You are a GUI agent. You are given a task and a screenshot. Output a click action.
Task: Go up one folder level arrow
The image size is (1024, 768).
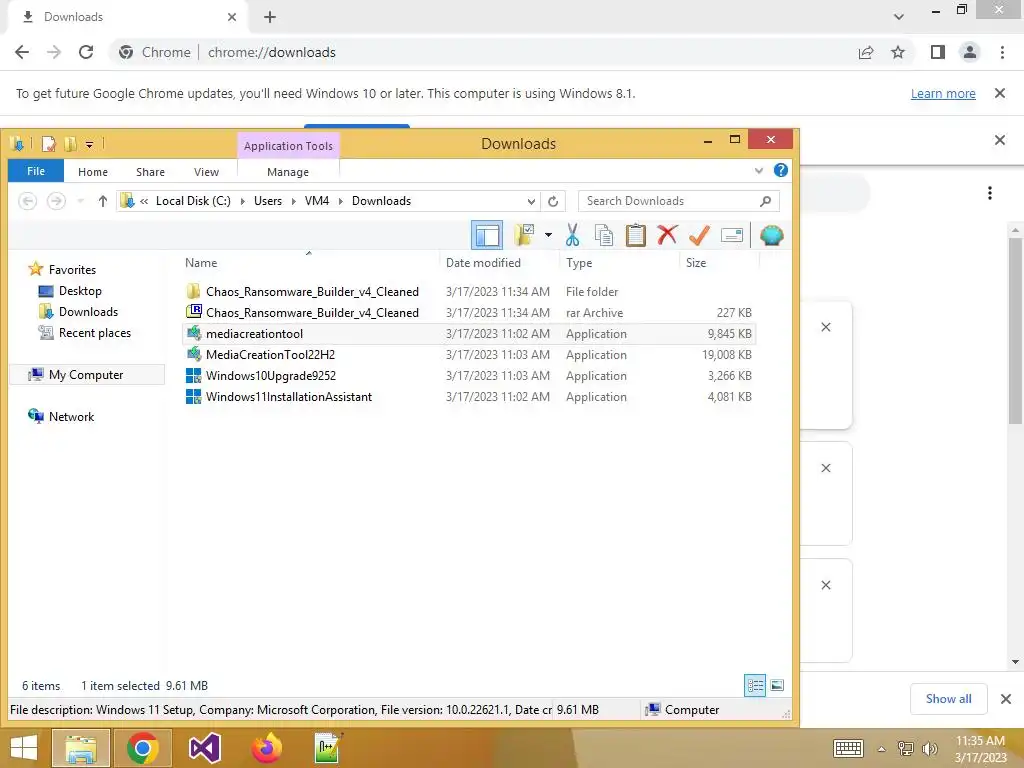[103, 201]
